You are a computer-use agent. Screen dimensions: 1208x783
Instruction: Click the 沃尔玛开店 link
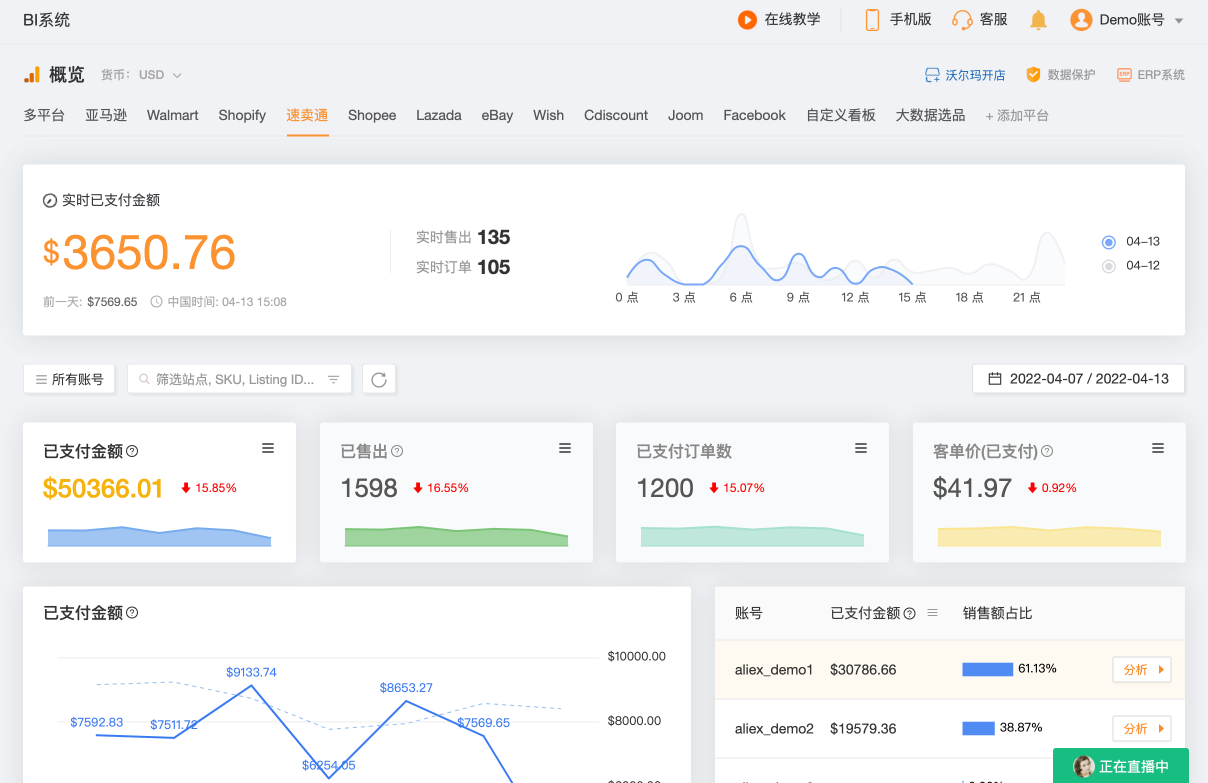(965, 75)
